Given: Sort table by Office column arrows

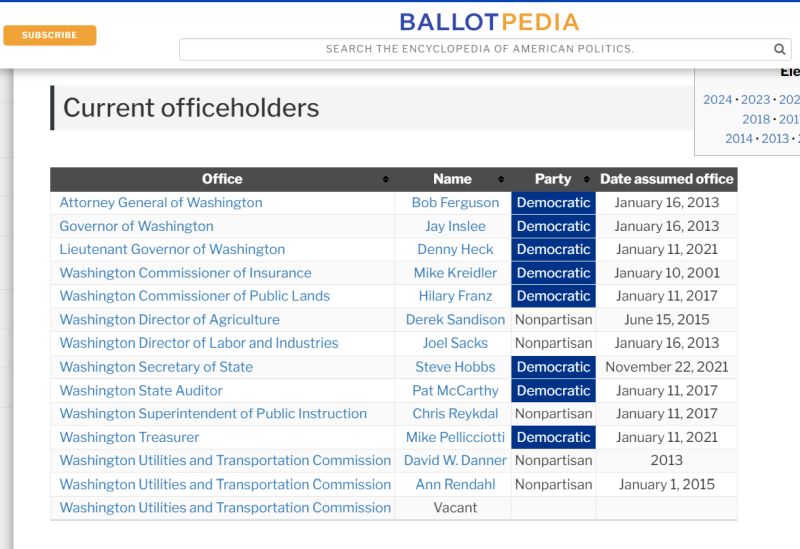Looking at the screenshot, I should pyautogui.click(x=386, y=179).
